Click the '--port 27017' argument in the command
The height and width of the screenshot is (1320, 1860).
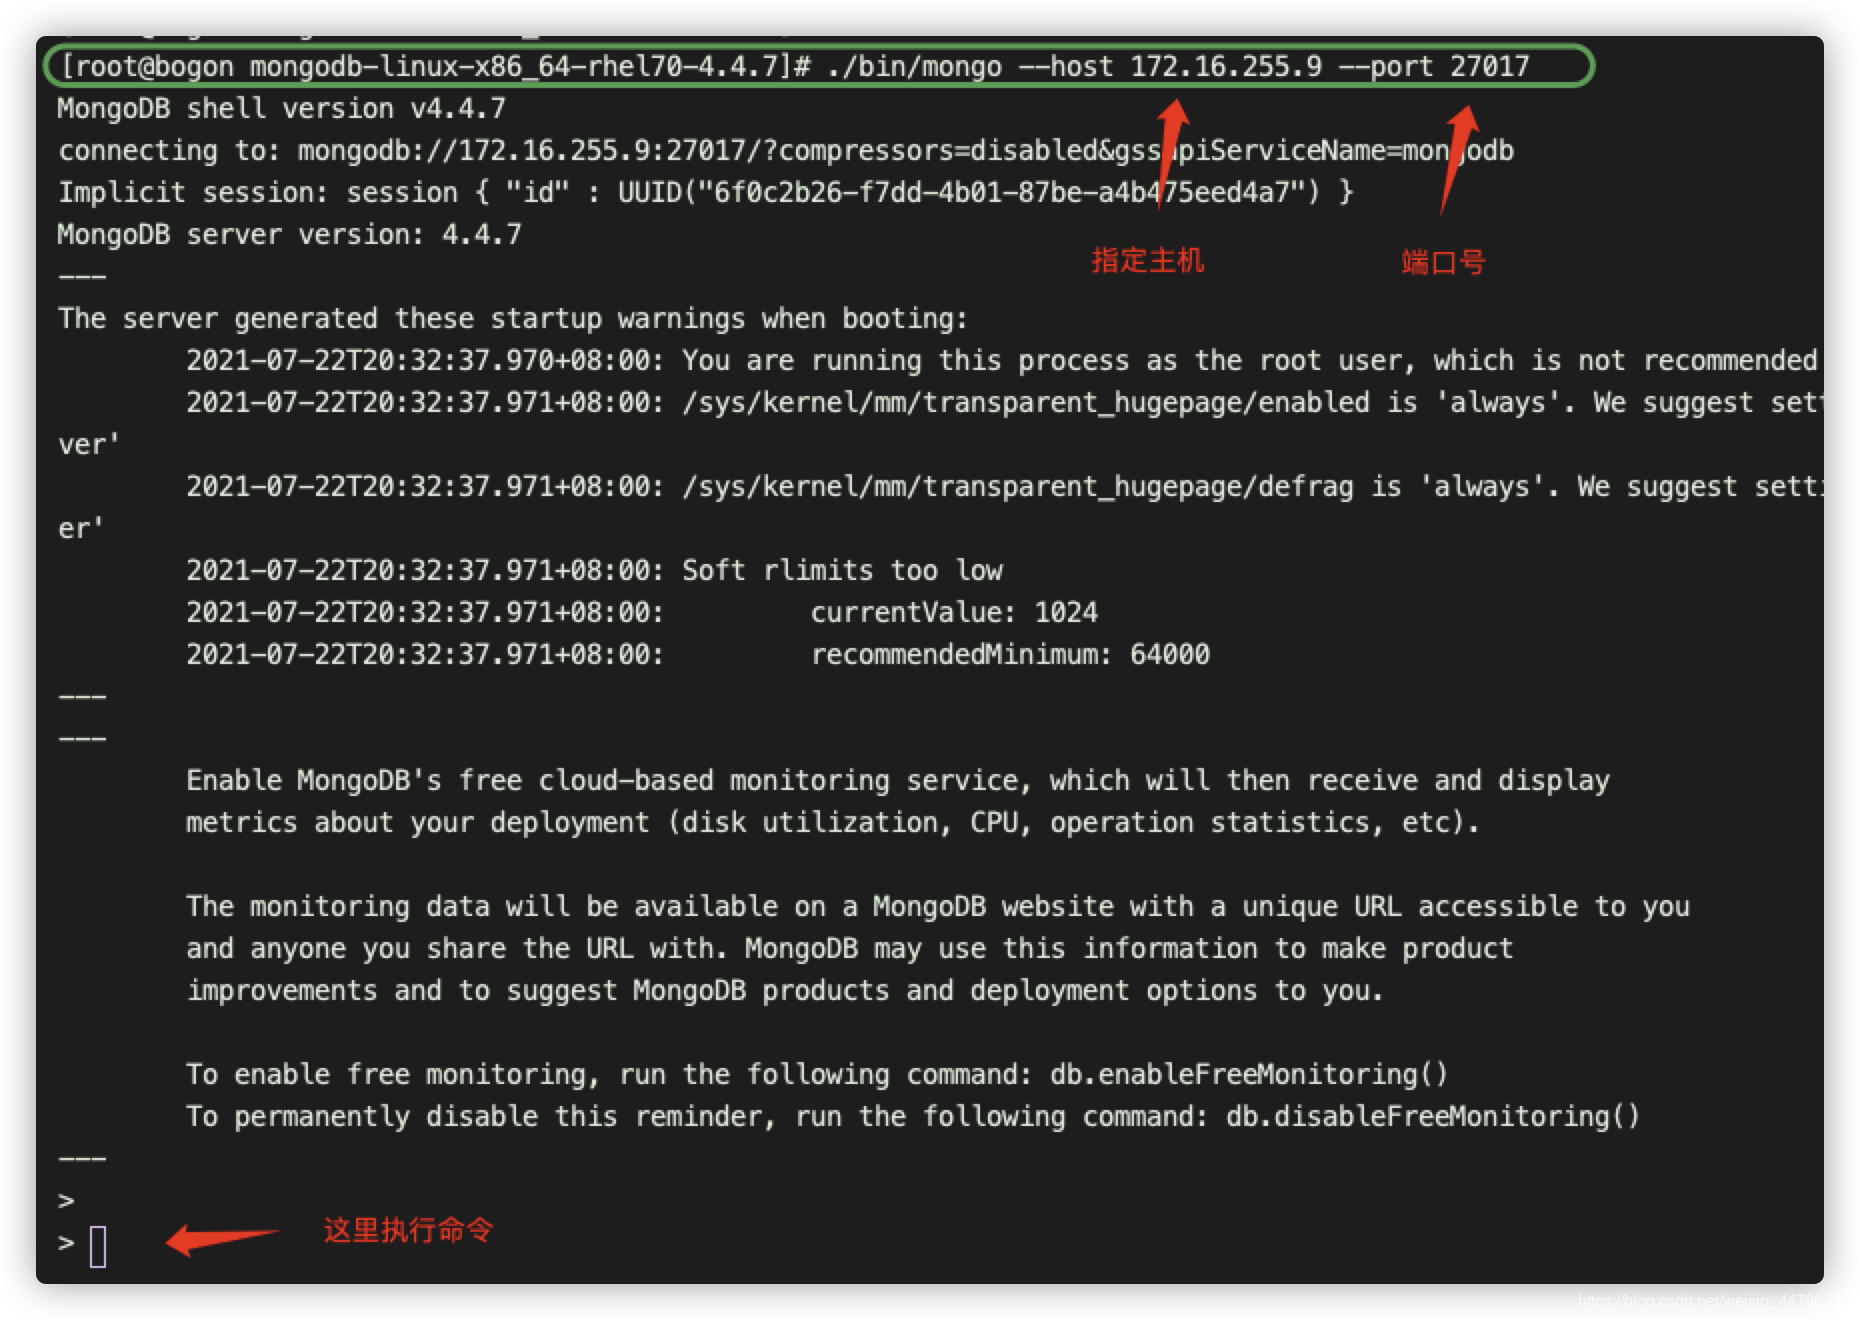click(x=1434, y=67)
